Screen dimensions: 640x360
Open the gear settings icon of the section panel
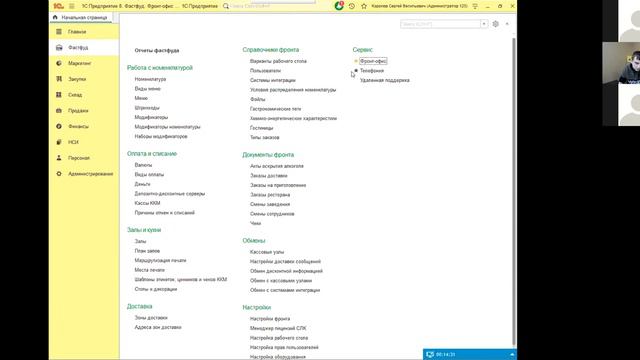(496, 24)
